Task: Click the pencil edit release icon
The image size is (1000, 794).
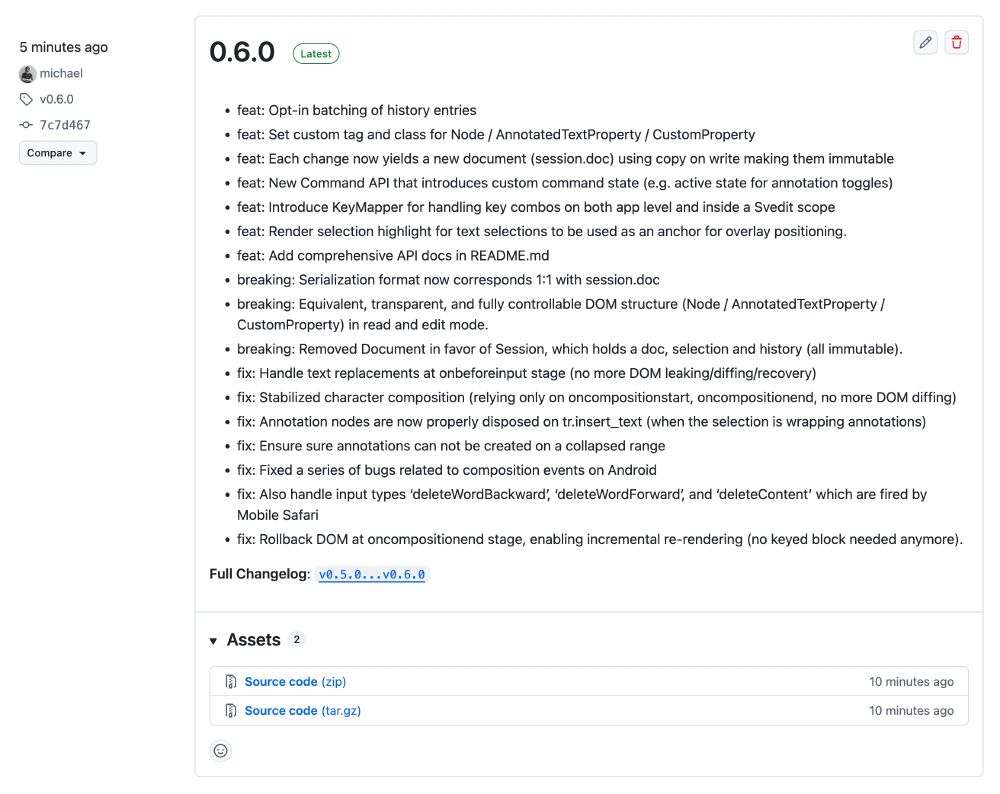Action: (925, 42)
